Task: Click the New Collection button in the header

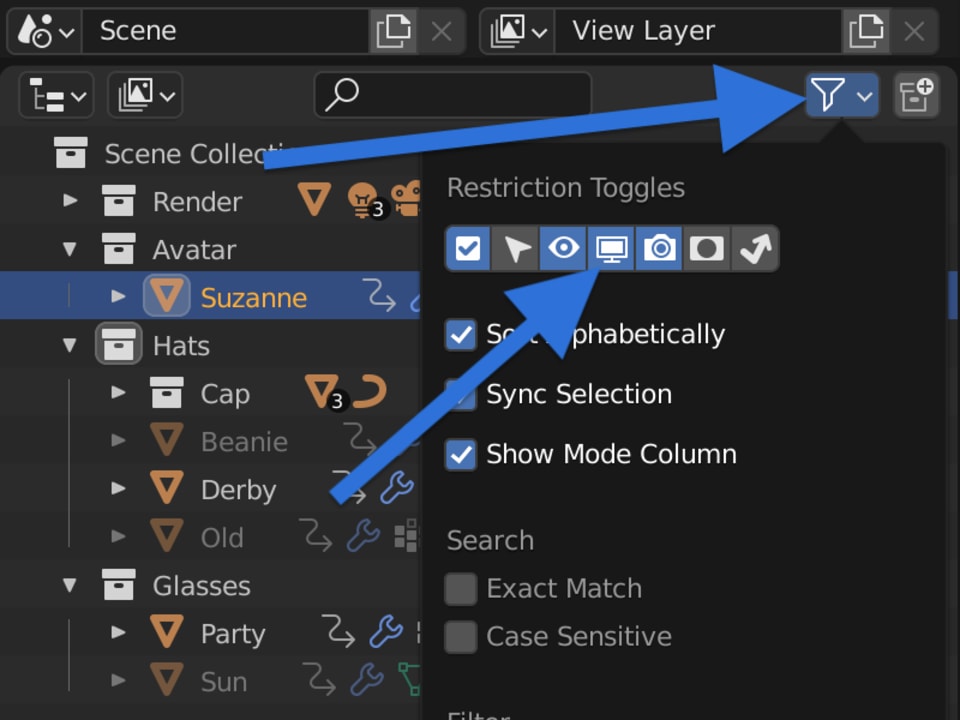Action: tap(916, 95)
